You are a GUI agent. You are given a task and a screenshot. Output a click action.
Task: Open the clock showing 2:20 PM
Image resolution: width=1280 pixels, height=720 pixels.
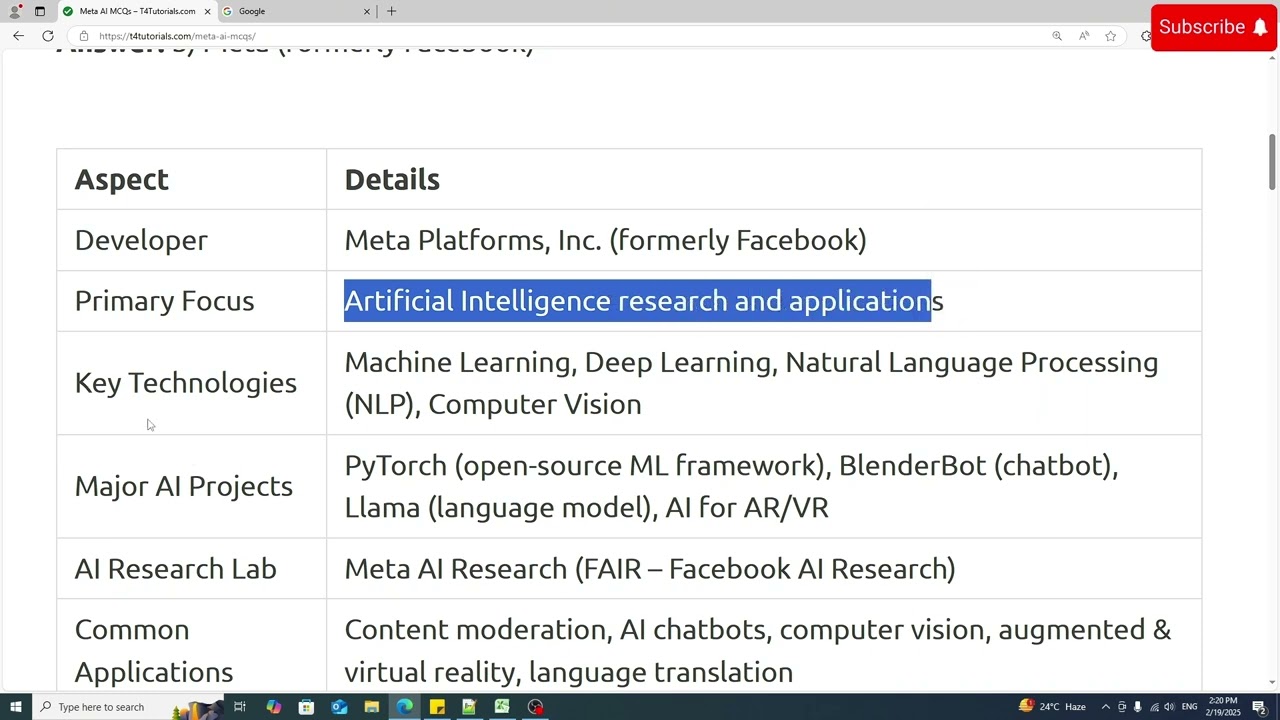pos(1225,707)
